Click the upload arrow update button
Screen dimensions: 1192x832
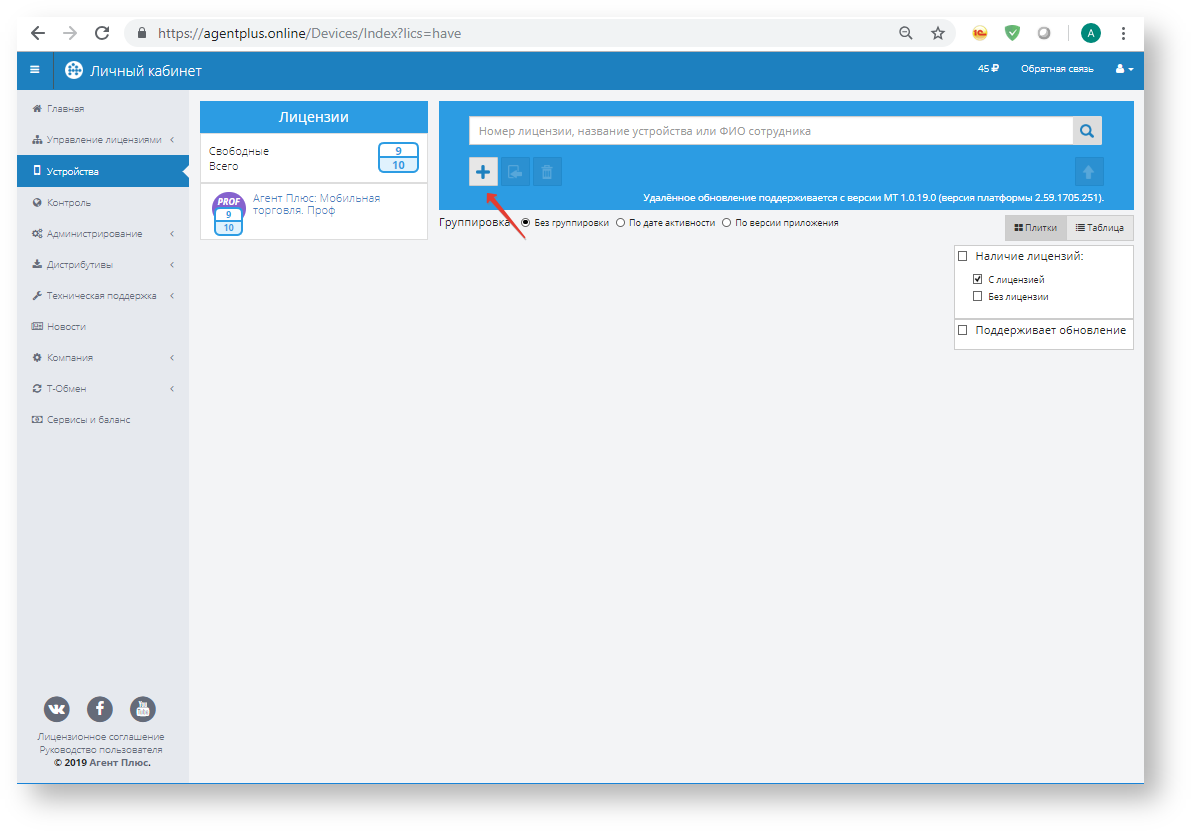(x=1088, y=172)
